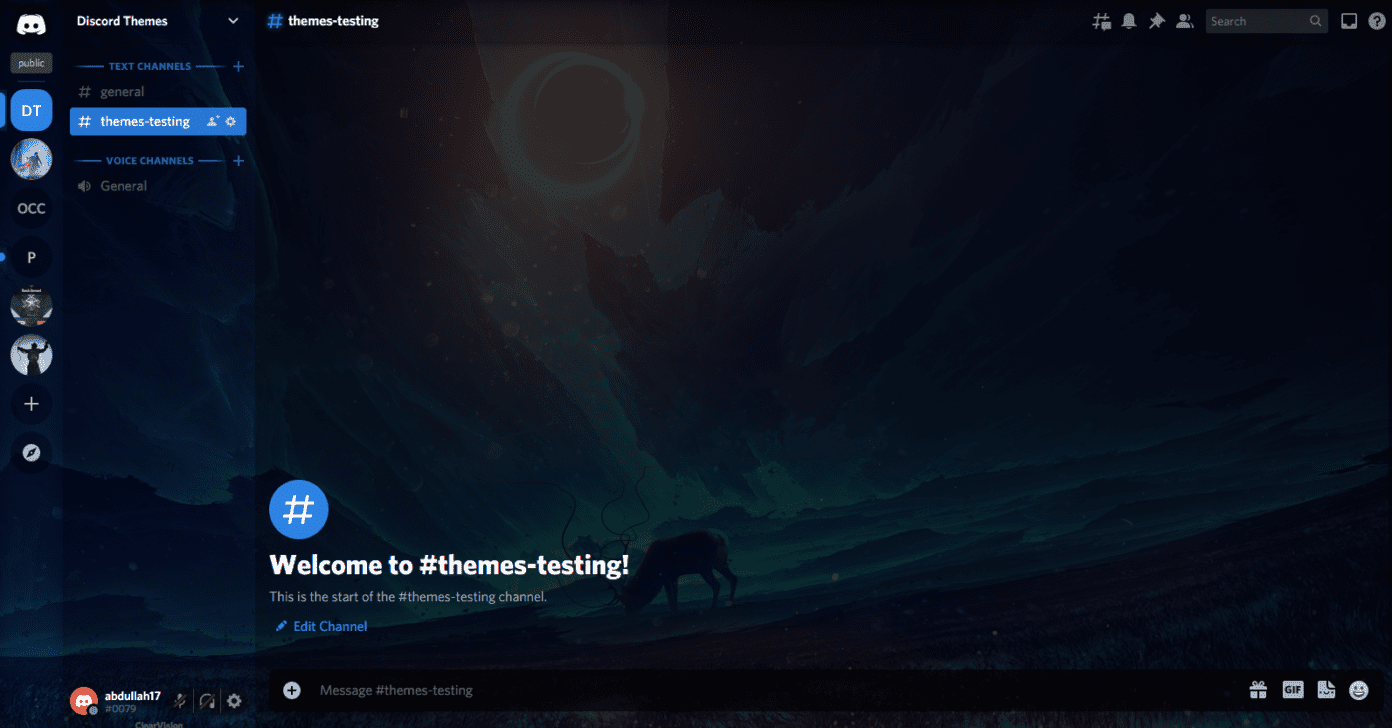Open the emoji picker

pos(1358,690)
